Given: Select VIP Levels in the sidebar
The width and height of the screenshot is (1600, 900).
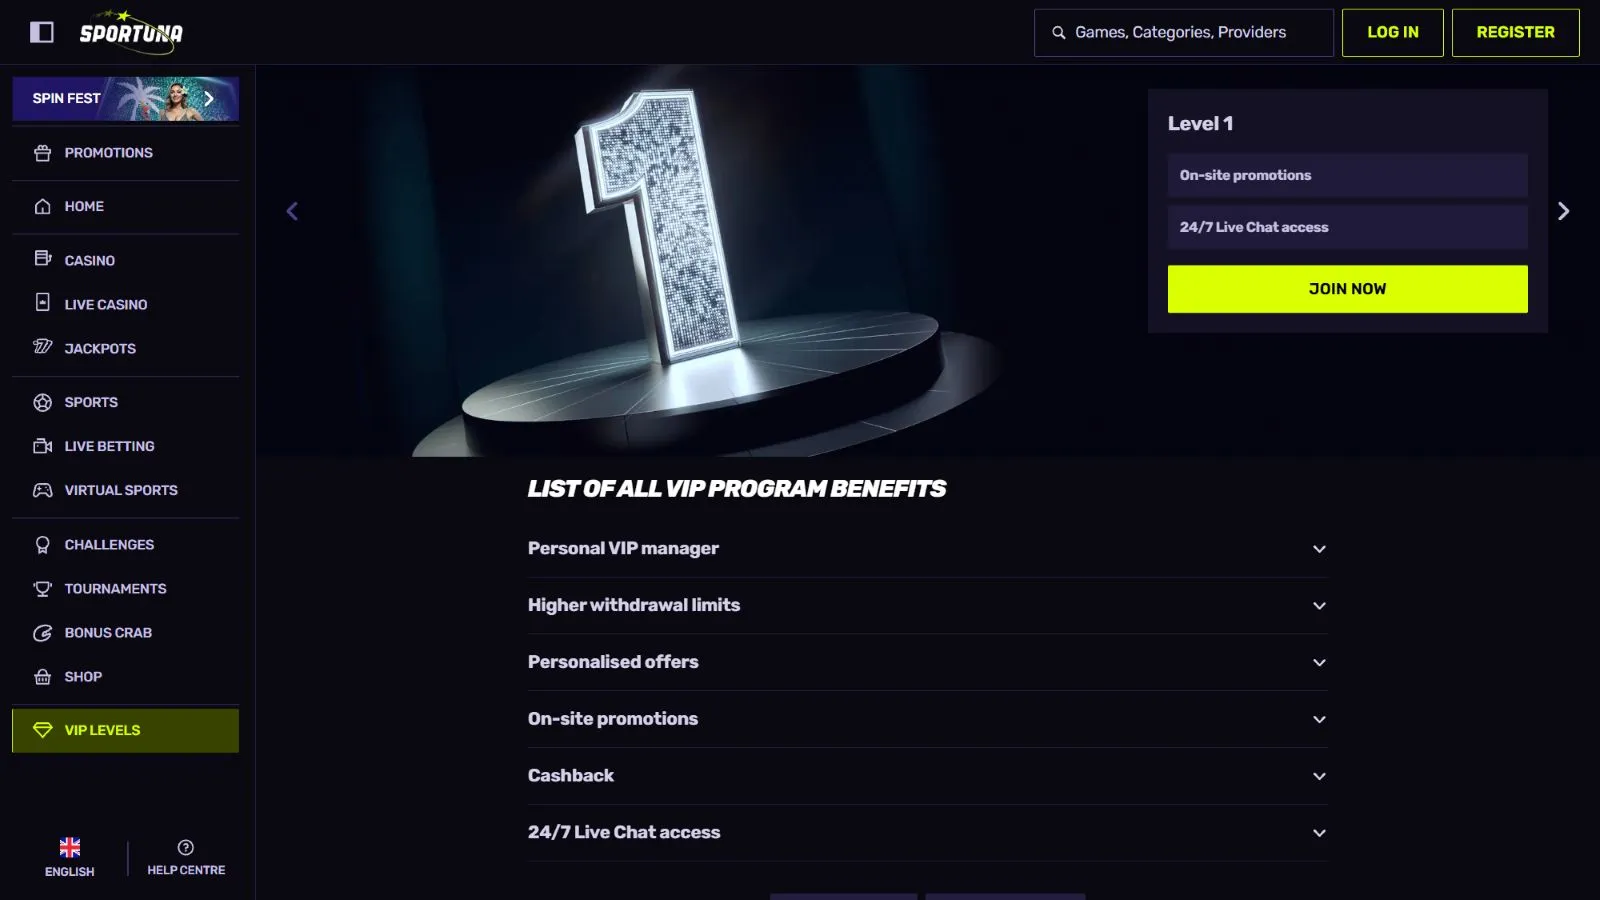Looking at the screenshot, I should coord(125,730).
